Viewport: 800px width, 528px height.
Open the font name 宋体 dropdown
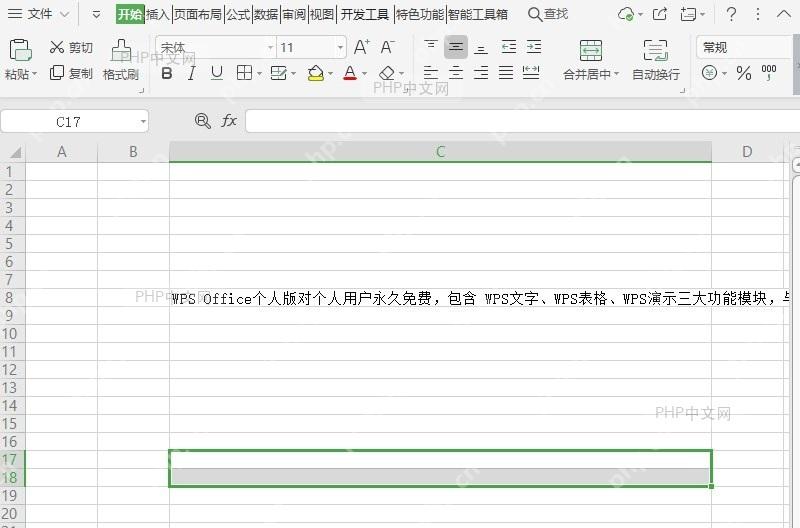tap(270, 47)
